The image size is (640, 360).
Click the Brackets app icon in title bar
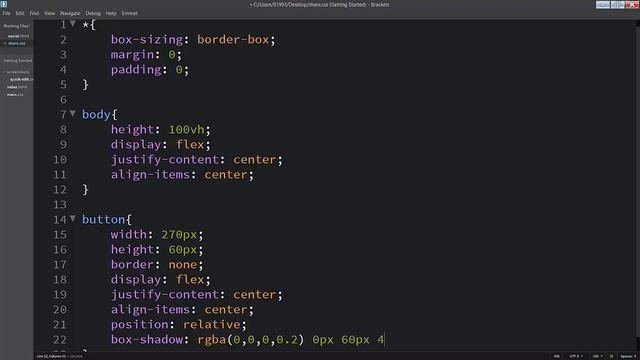(4, 4)
